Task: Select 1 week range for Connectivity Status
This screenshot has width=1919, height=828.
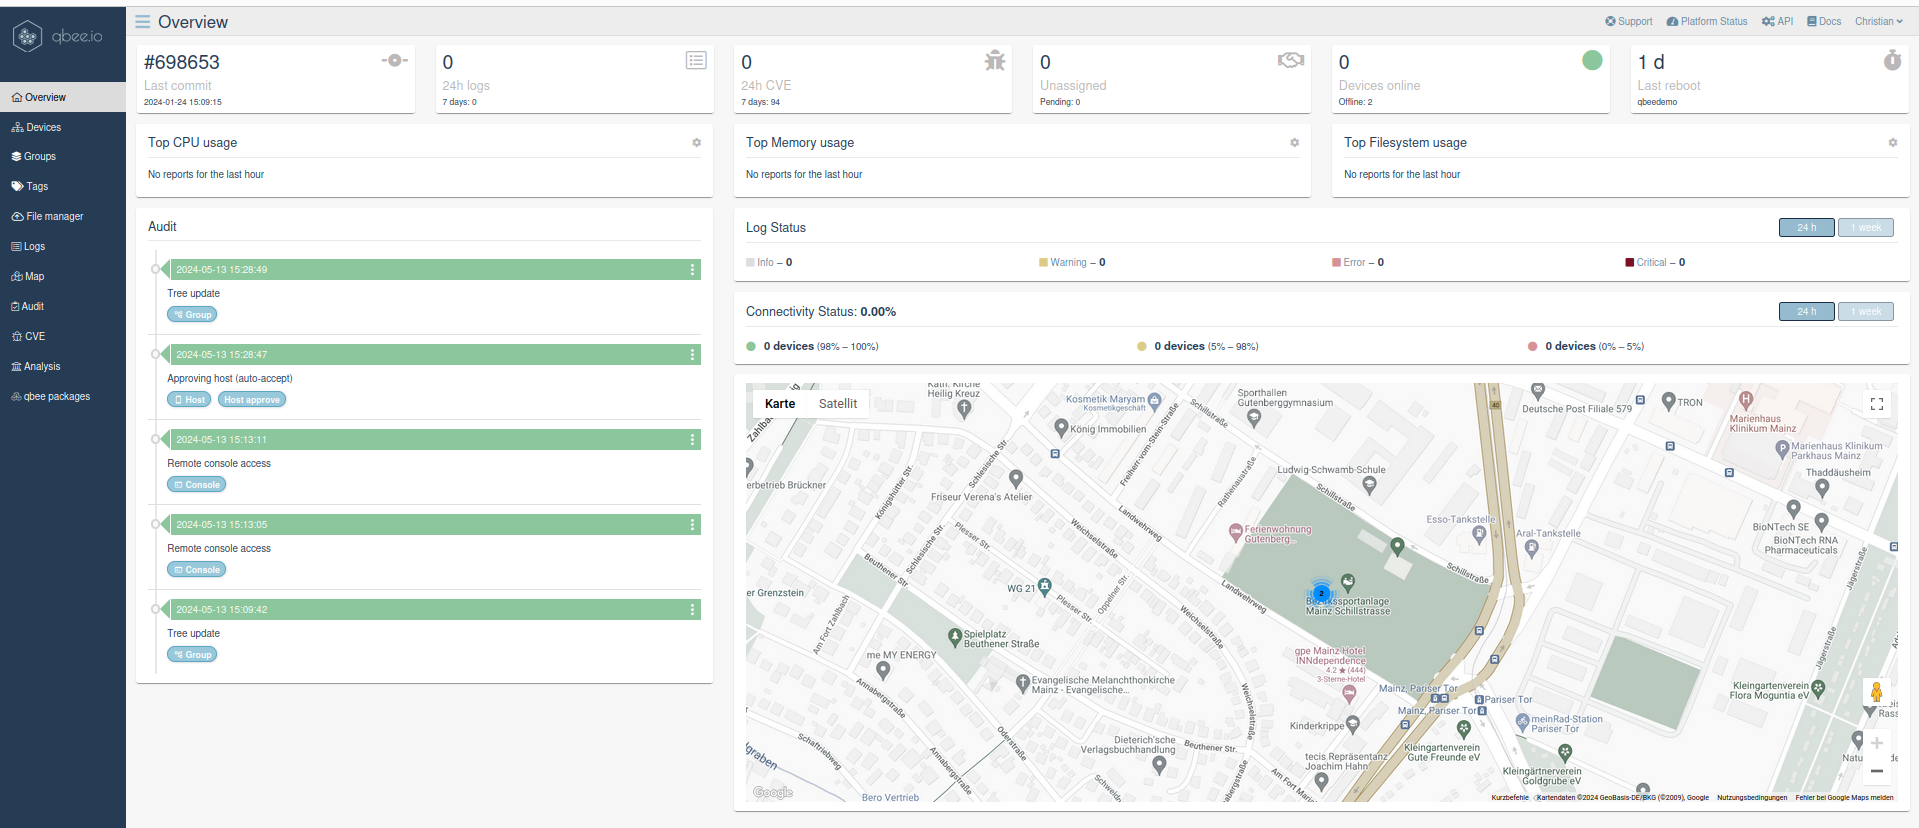Action: coord(1866,311)
